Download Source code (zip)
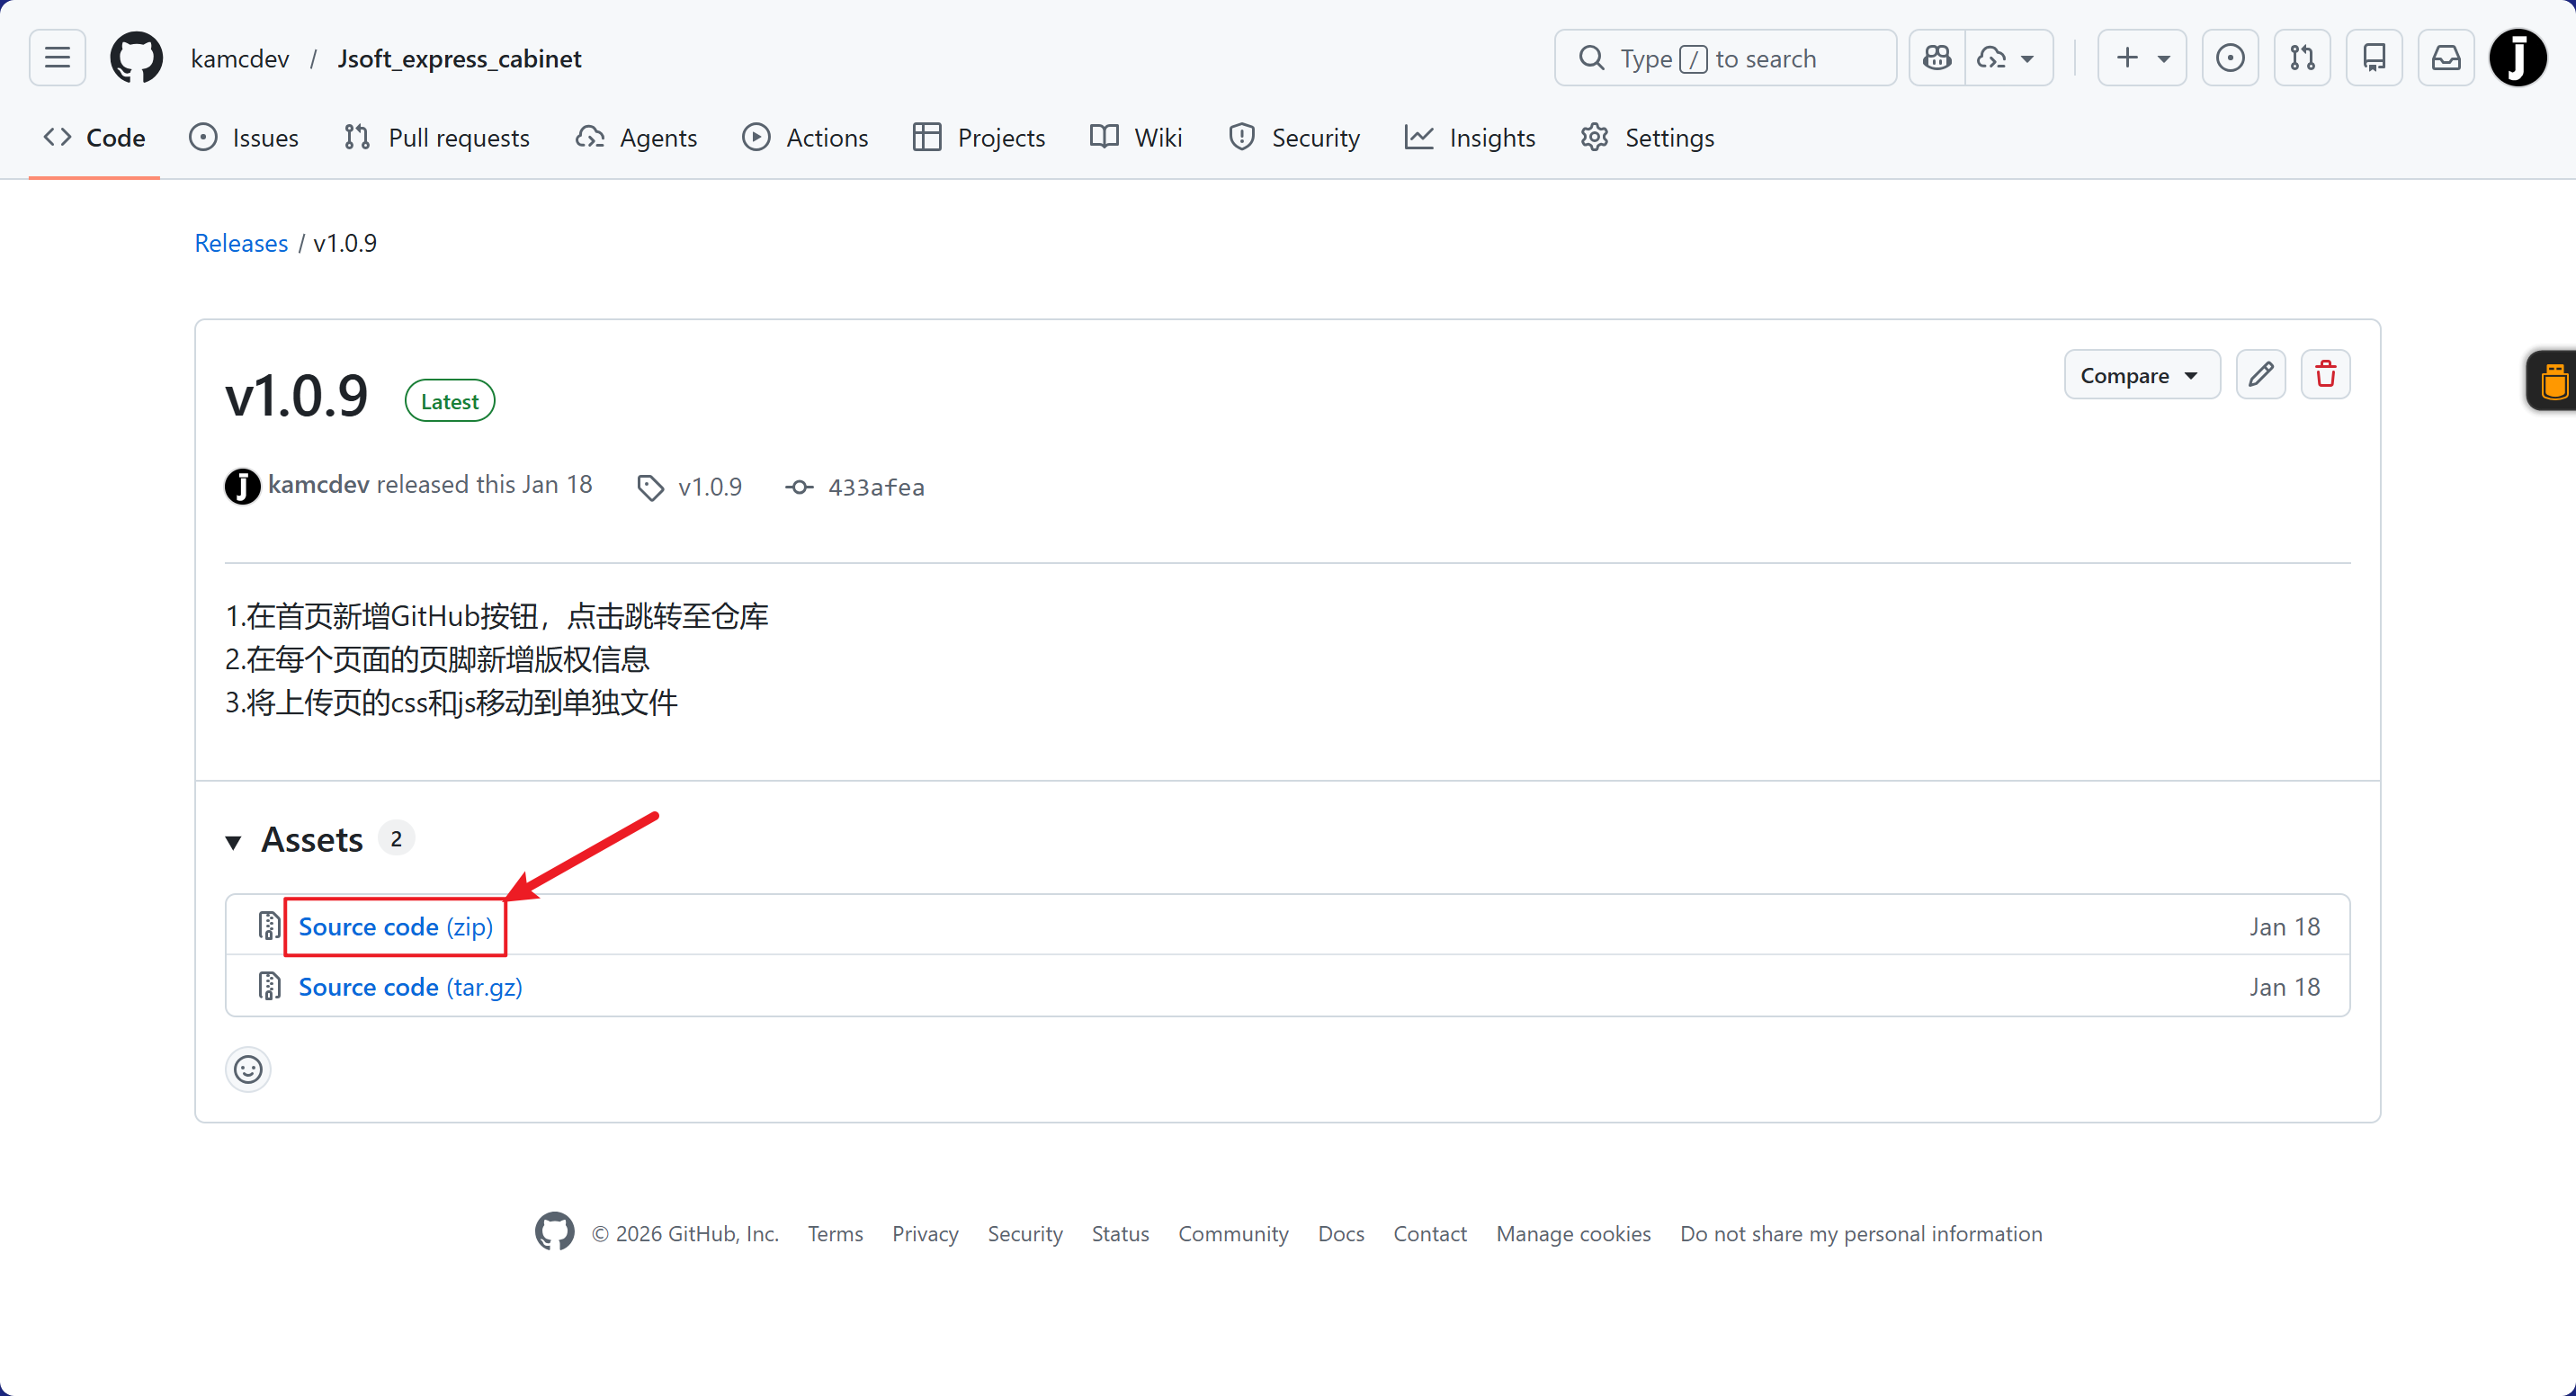The image size is (2576, 1396). [395, 926]
